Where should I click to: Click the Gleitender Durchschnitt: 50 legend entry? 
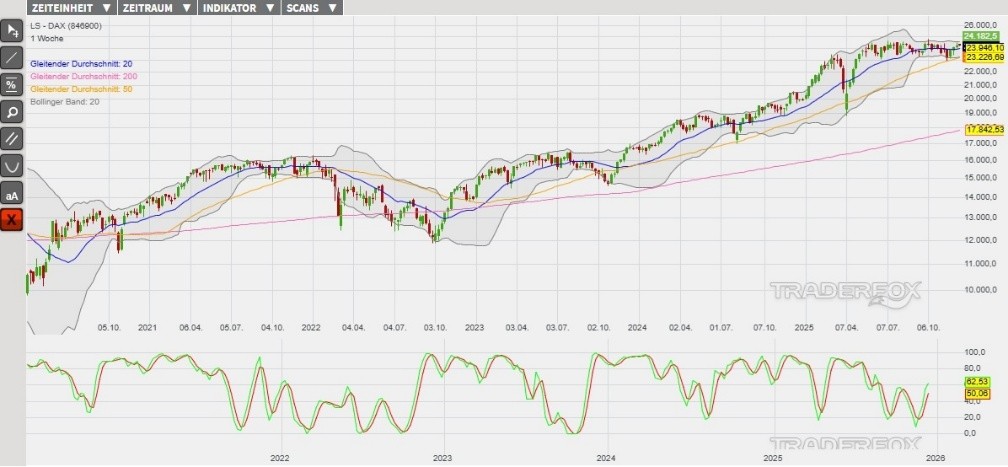(x=81, y=89)
